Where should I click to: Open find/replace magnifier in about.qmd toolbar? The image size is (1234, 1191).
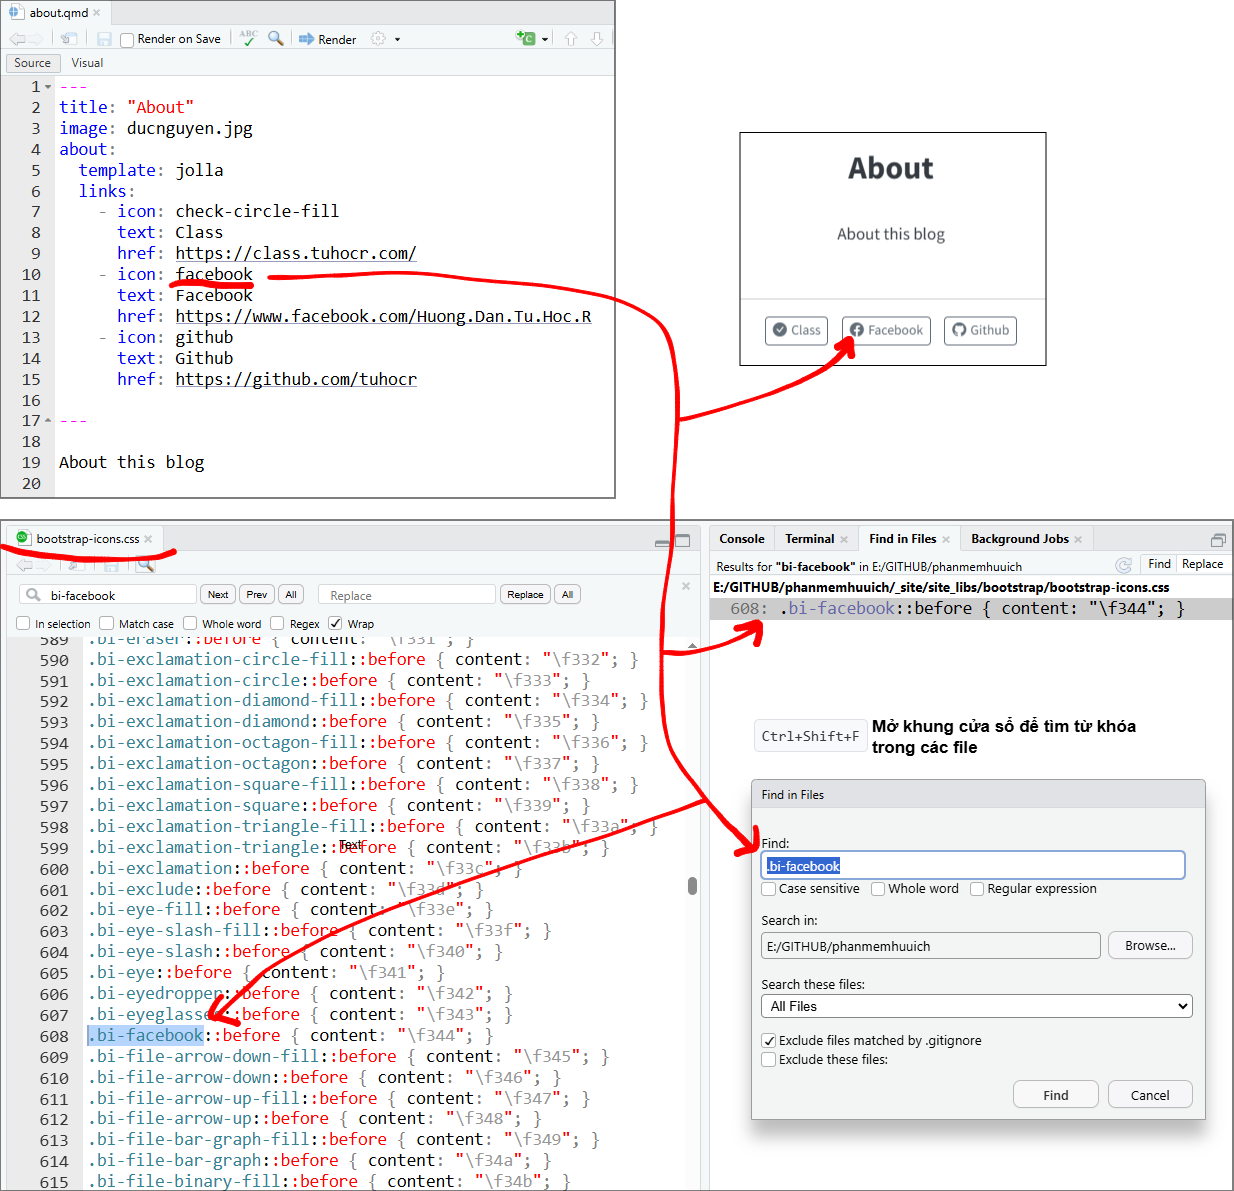click(x=276, y=38)
